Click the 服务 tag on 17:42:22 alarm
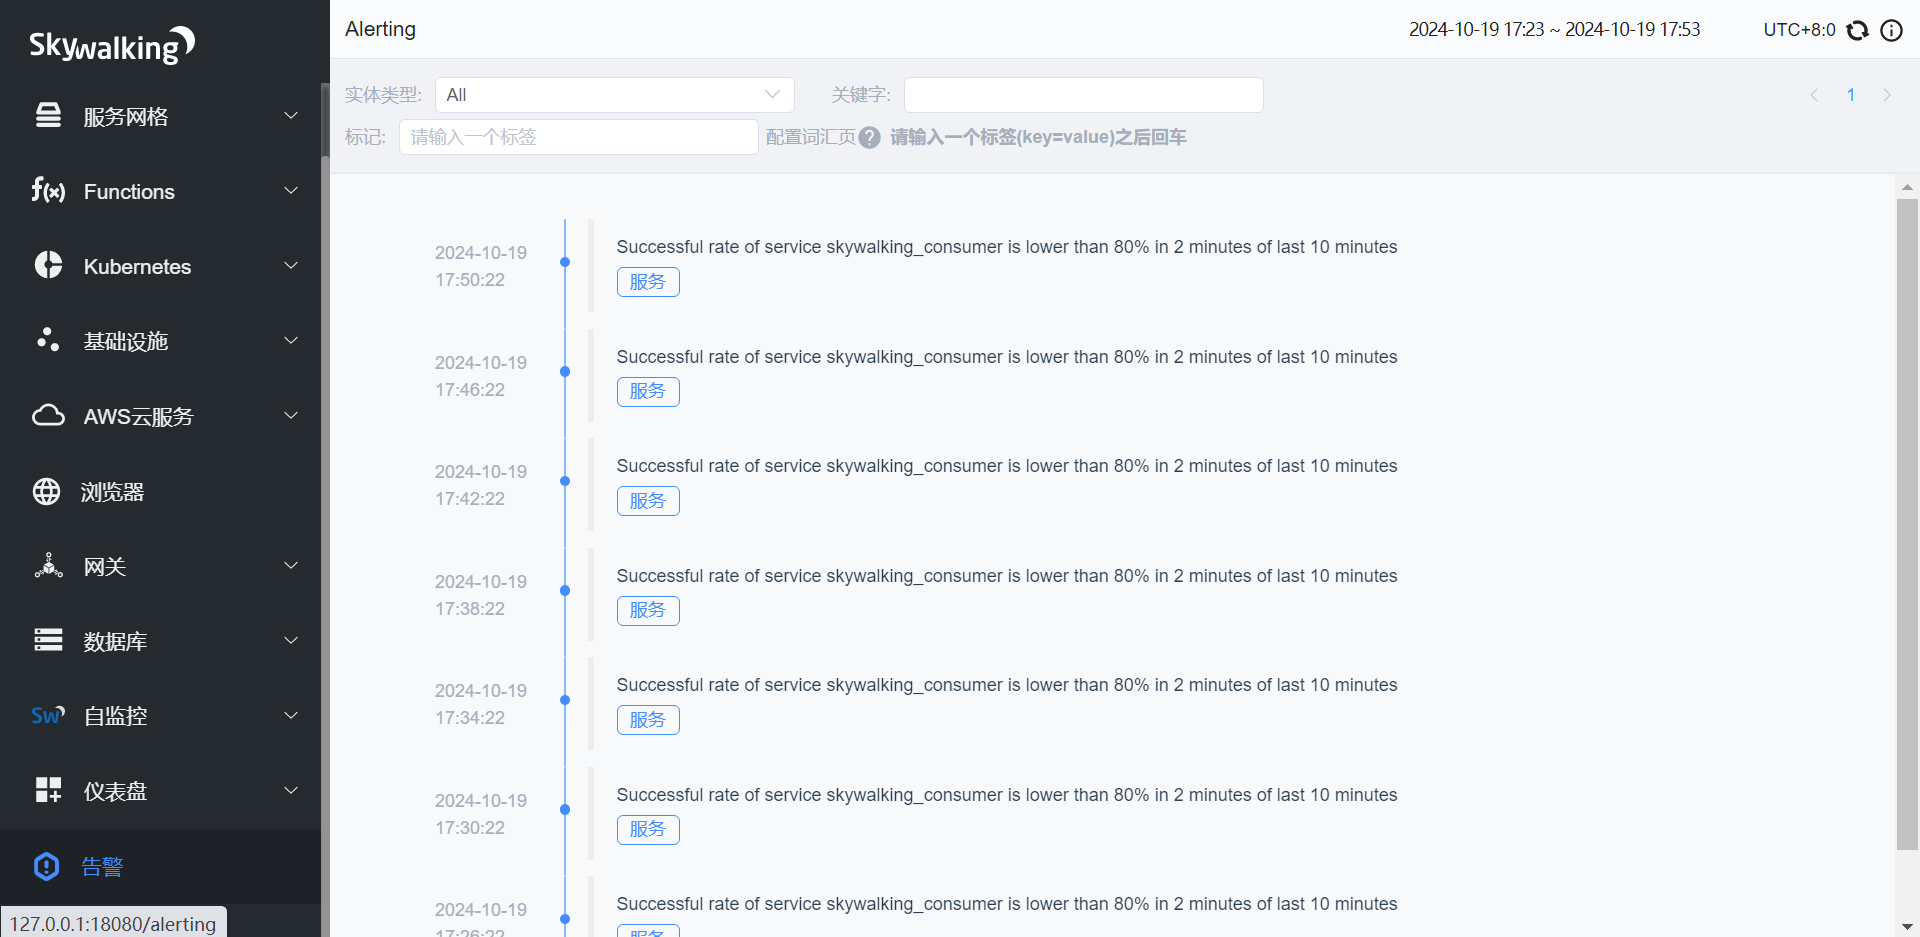The width and height of the screenshot is (1920, 937). [x=648, y=501]
